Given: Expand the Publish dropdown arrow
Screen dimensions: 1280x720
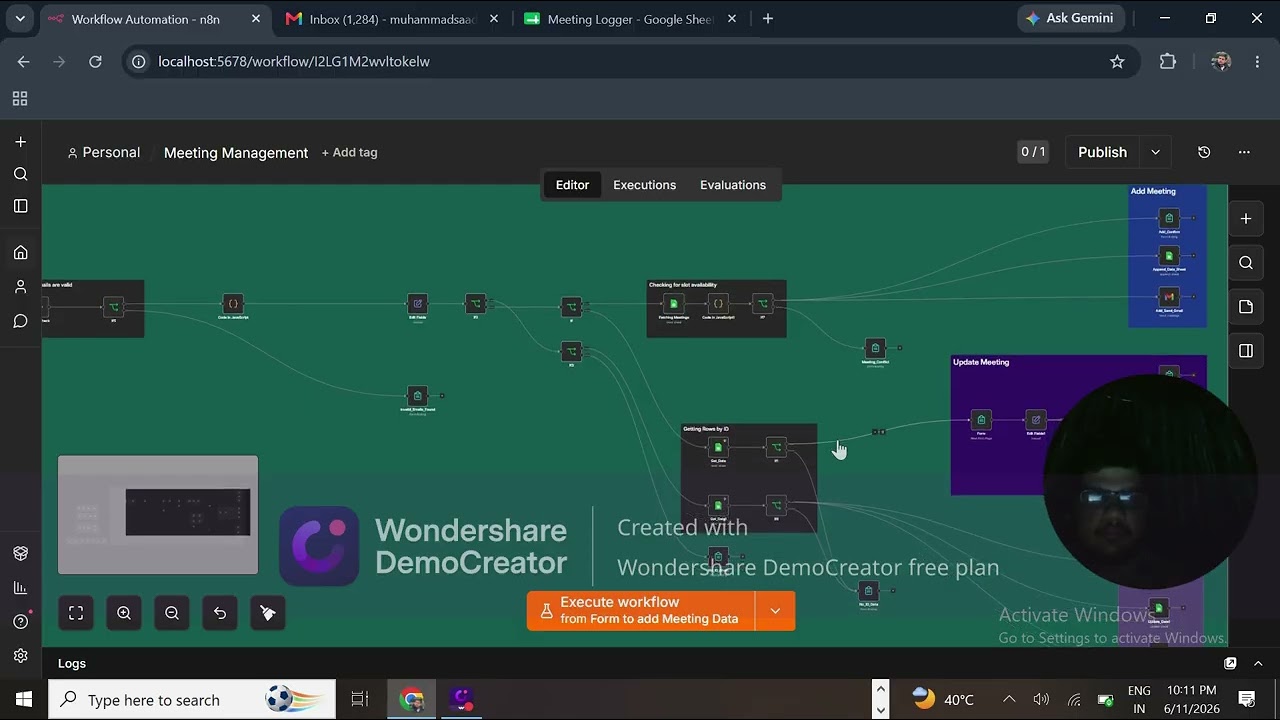Looking at the screenshot, I should (x=1155, y=152).
